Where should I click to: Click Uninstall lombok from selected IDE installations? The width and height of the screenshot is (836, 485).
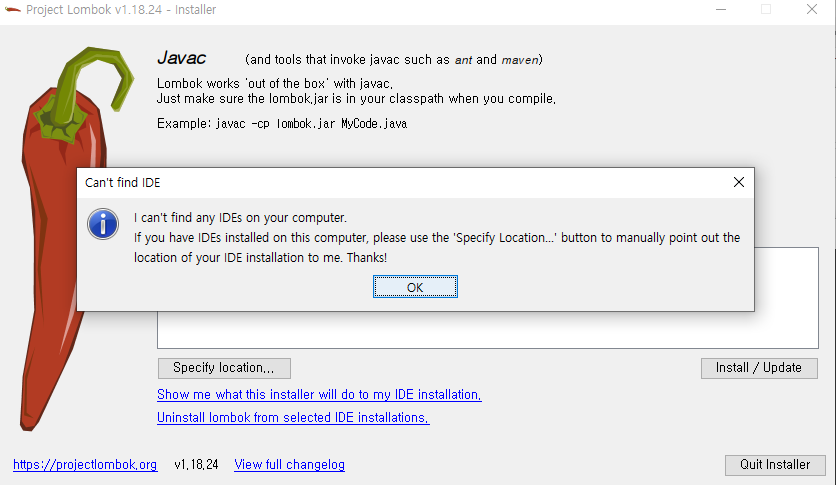[x=293, y=417]
